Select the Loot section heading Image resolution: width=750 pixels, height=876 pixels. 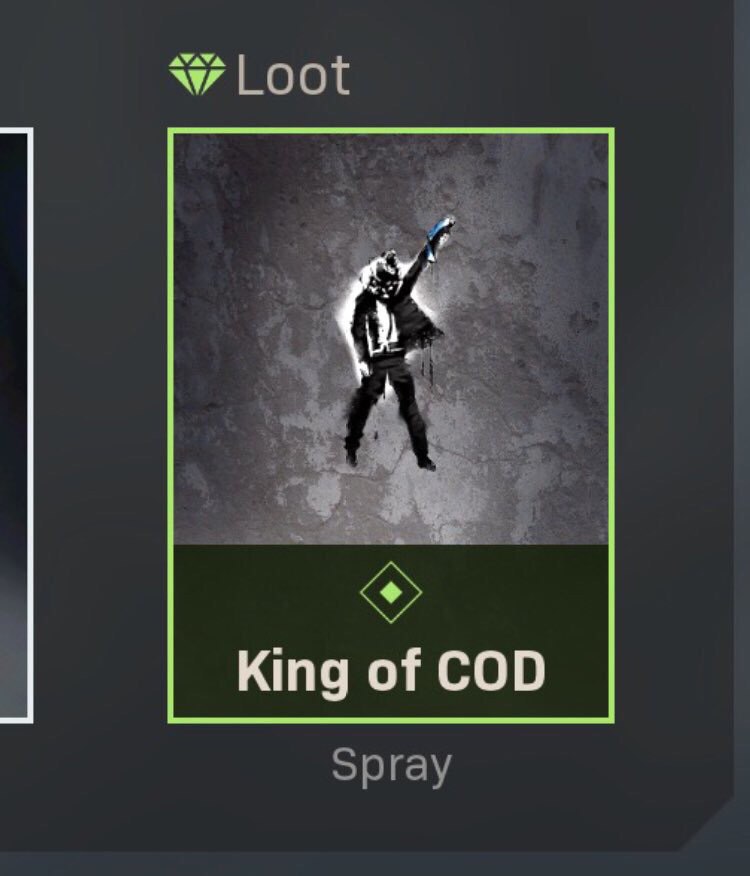pos(260,74)
